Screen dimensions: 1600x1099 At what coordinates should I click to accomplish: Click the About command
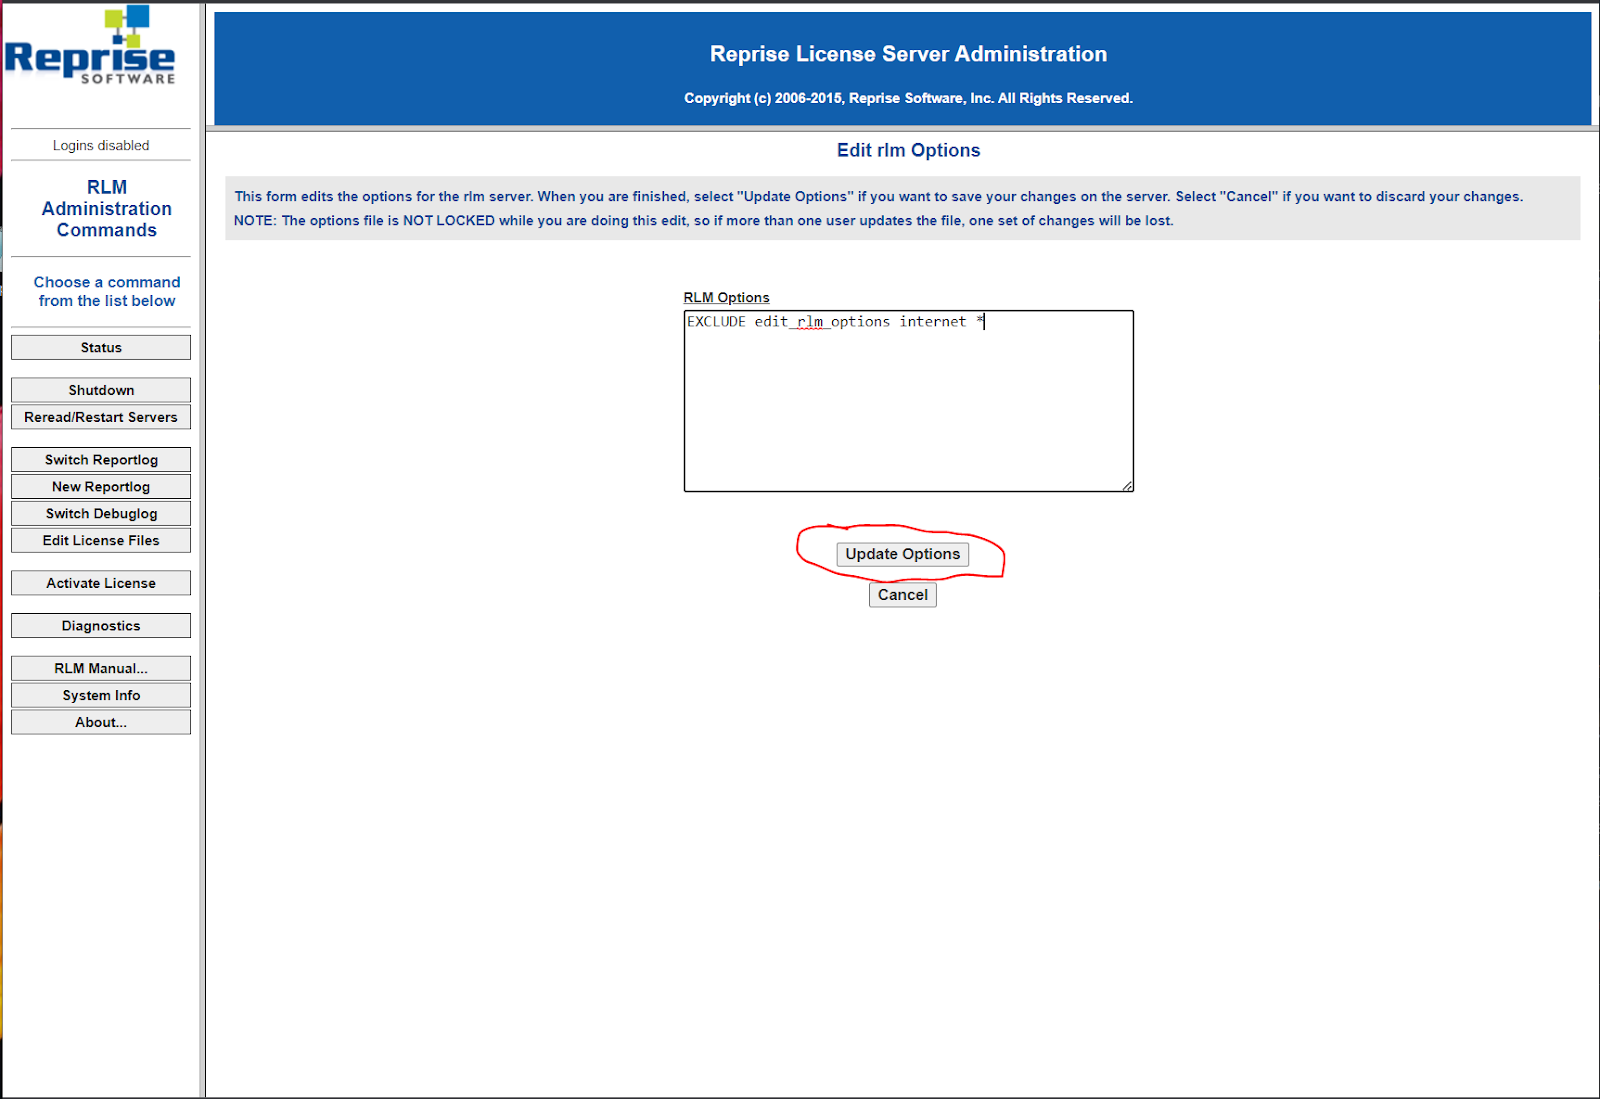[100, 721]
